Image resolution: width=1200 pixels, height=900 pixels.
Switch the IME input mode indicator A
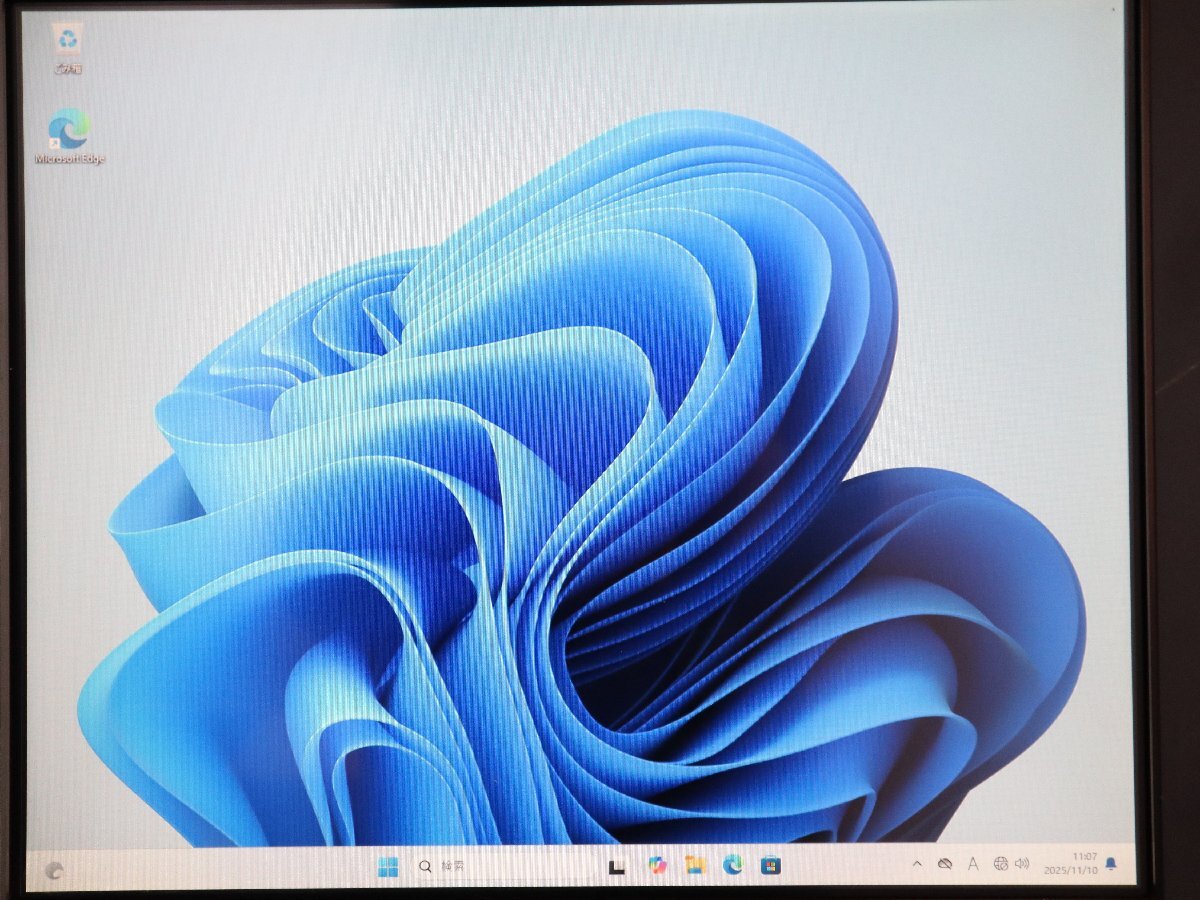(972, 864)
